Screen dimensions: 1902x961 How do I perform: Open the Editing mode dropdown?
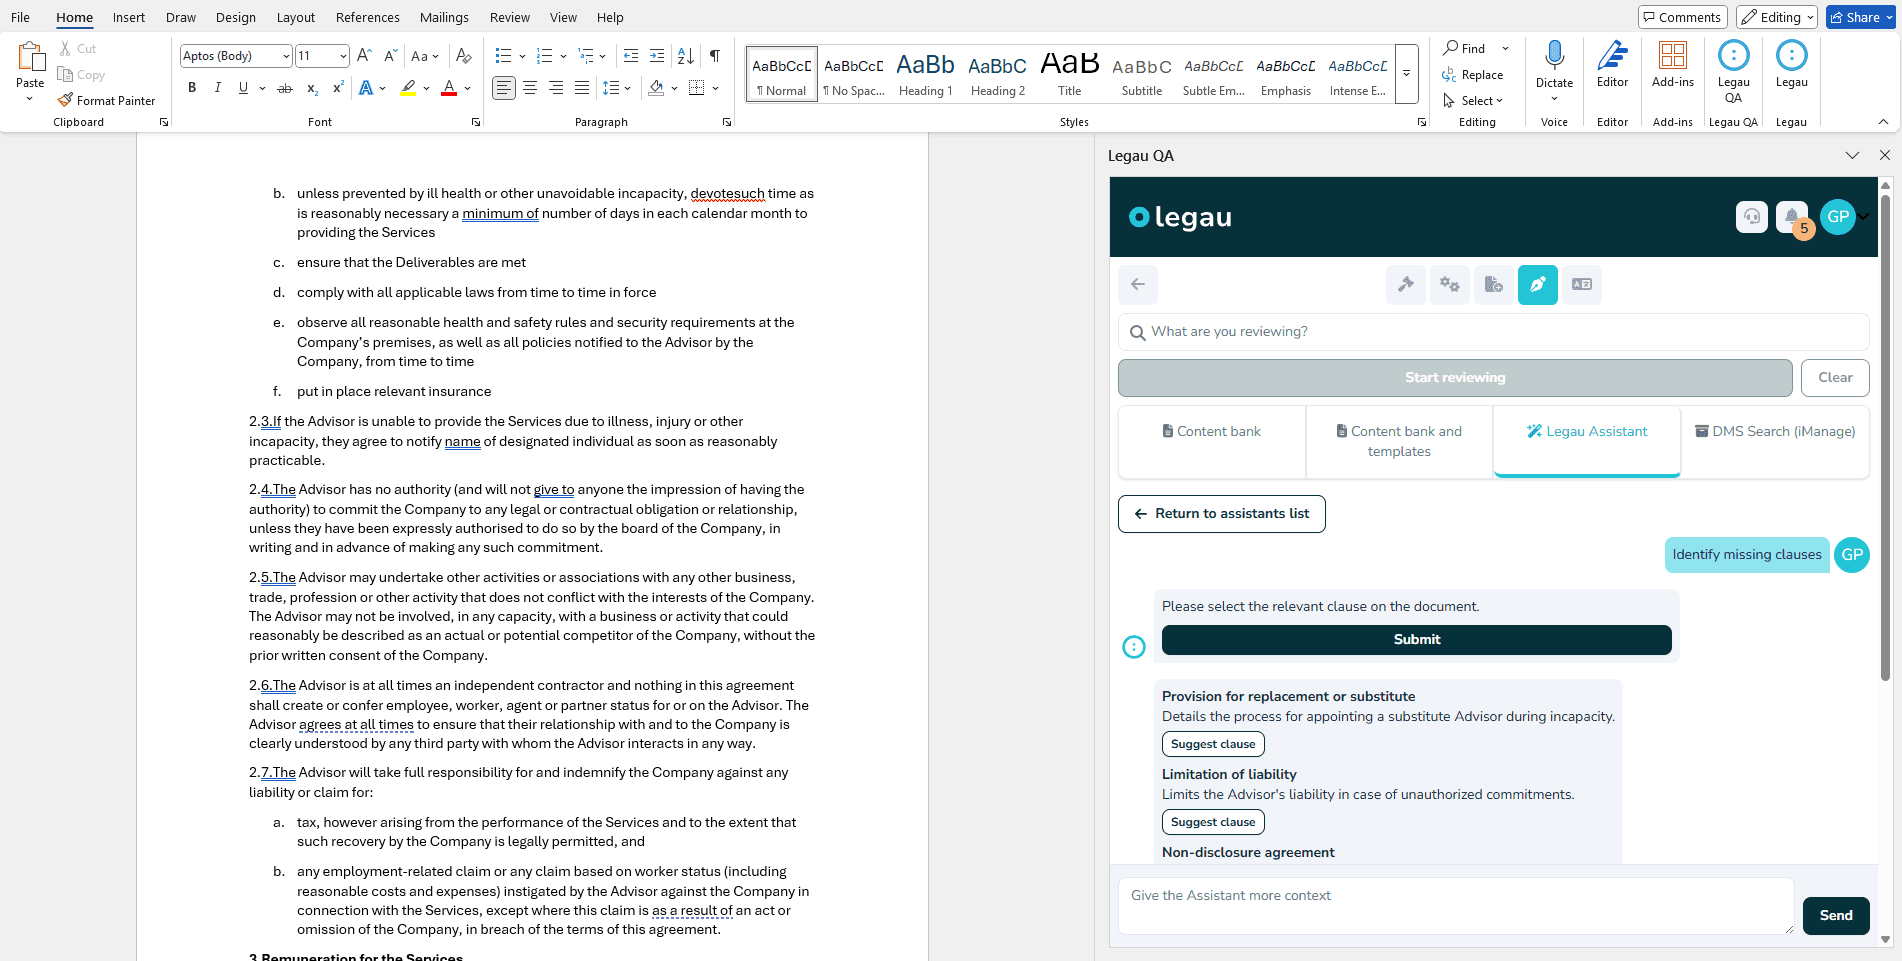[x=1776, y=17]
